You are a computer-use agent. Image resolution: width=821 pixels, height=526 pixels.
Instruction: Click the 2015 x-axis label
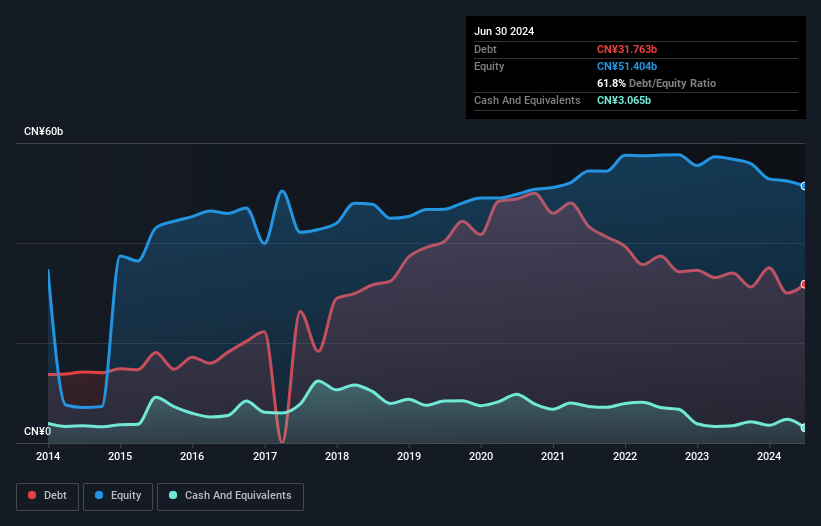(120, 456)
